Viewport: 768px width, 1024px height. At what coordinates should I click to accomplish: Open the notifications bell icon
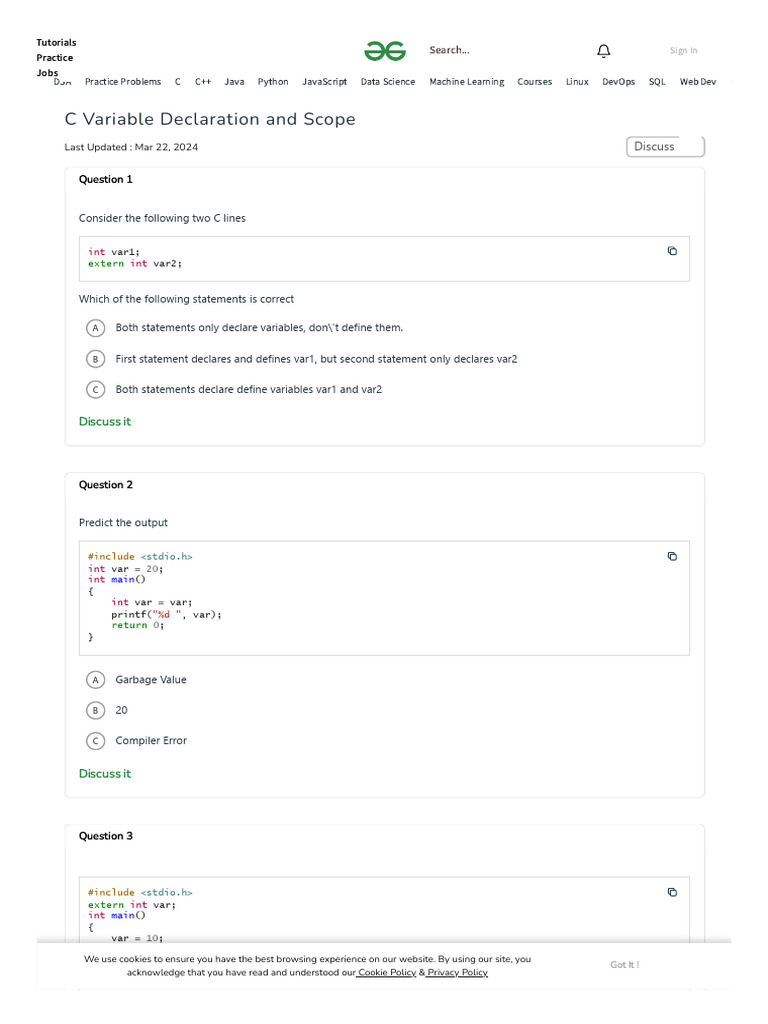(x=603, y=51)
